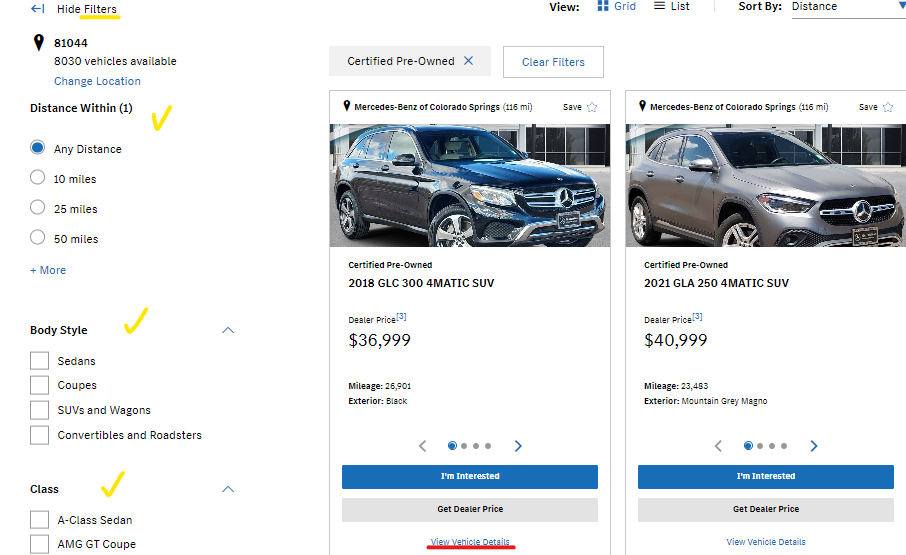Screen dimensions: 906x555
Task: Enable the Convertibles and Roadsters checkbox
Action: [x=39, y=435]
